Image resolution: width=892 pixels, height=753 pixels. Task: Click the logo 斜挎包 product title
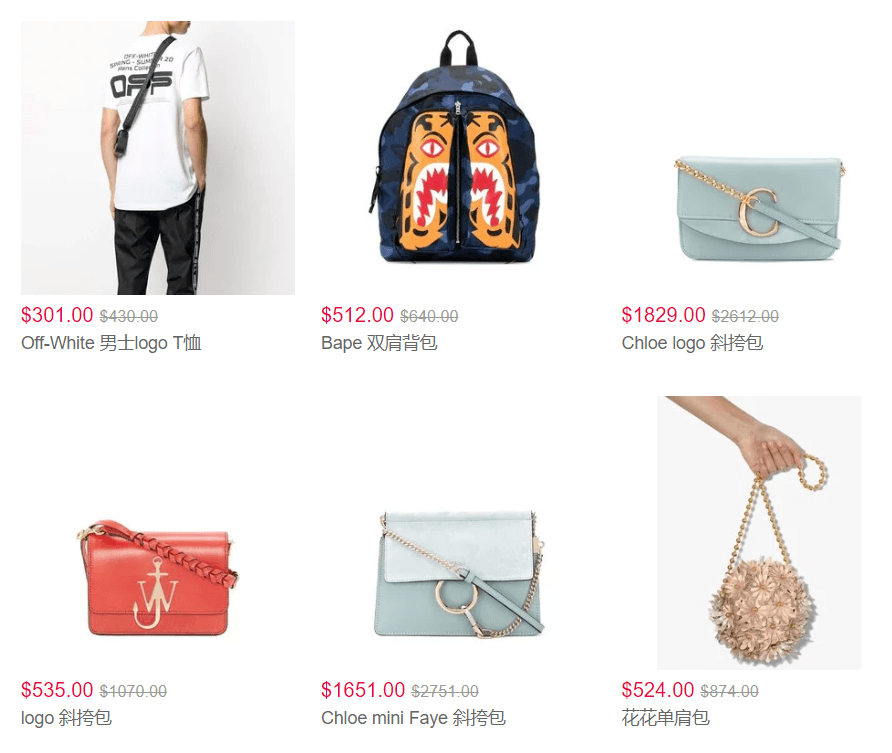pyautogui.click(x=67, y=718)
